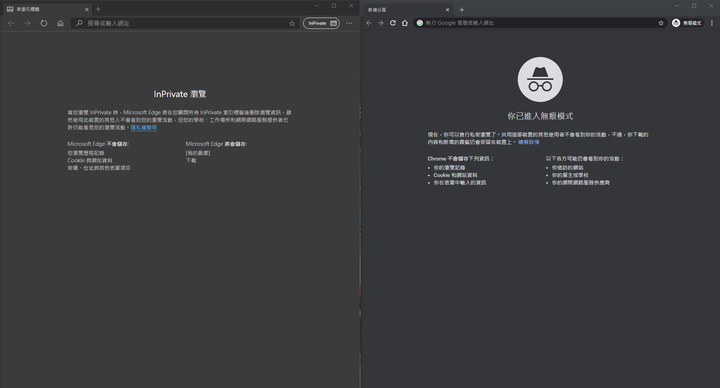
Task: Open Chrome three-dot customize menu
Action: [712, 23]
